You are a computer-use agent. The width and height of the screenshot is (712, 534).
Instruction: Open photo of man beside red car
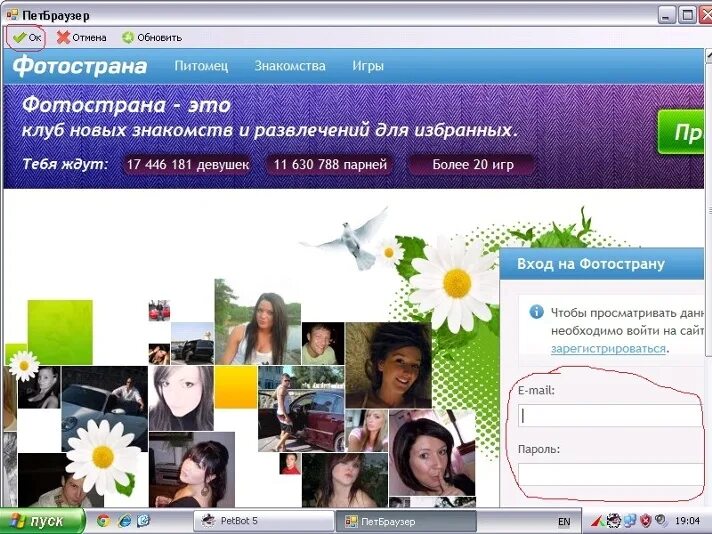point(301,409)
